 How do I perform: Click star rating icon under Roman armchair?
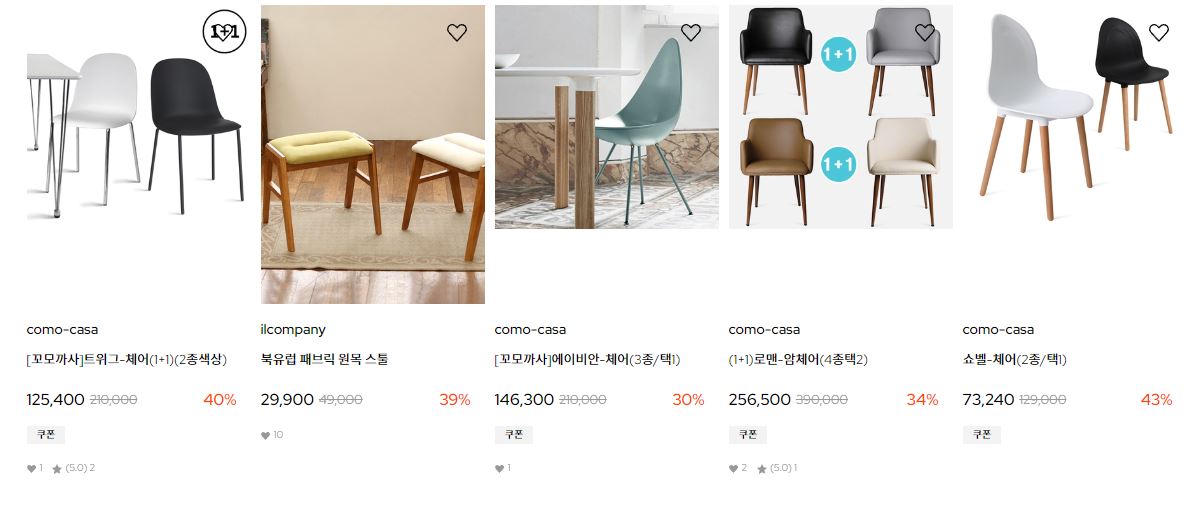762,469
